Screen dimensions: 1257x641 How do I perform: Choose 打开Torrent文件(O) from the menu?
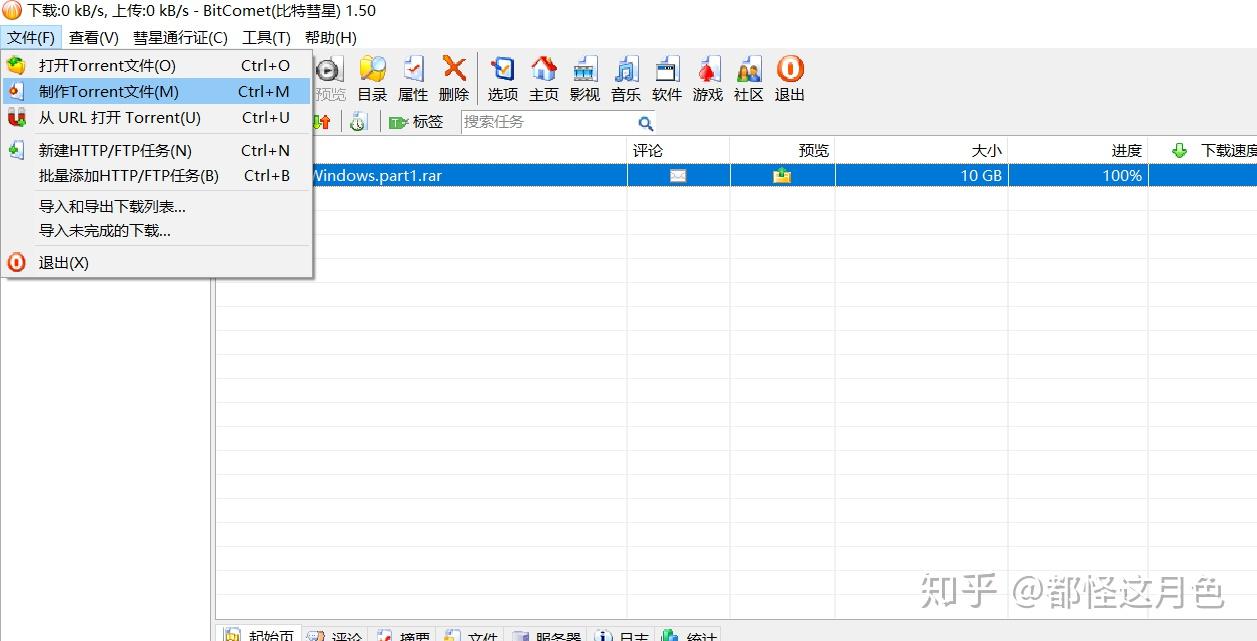click(157, 66)
